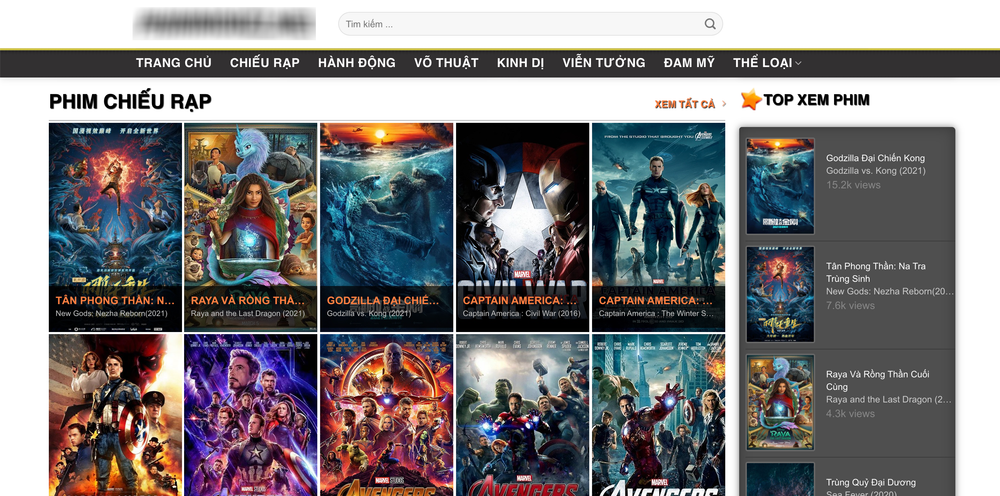Open the first Avengers movie poster
Image resolution: width=1000 pixels, height=496 pixels.
(658, 415)
